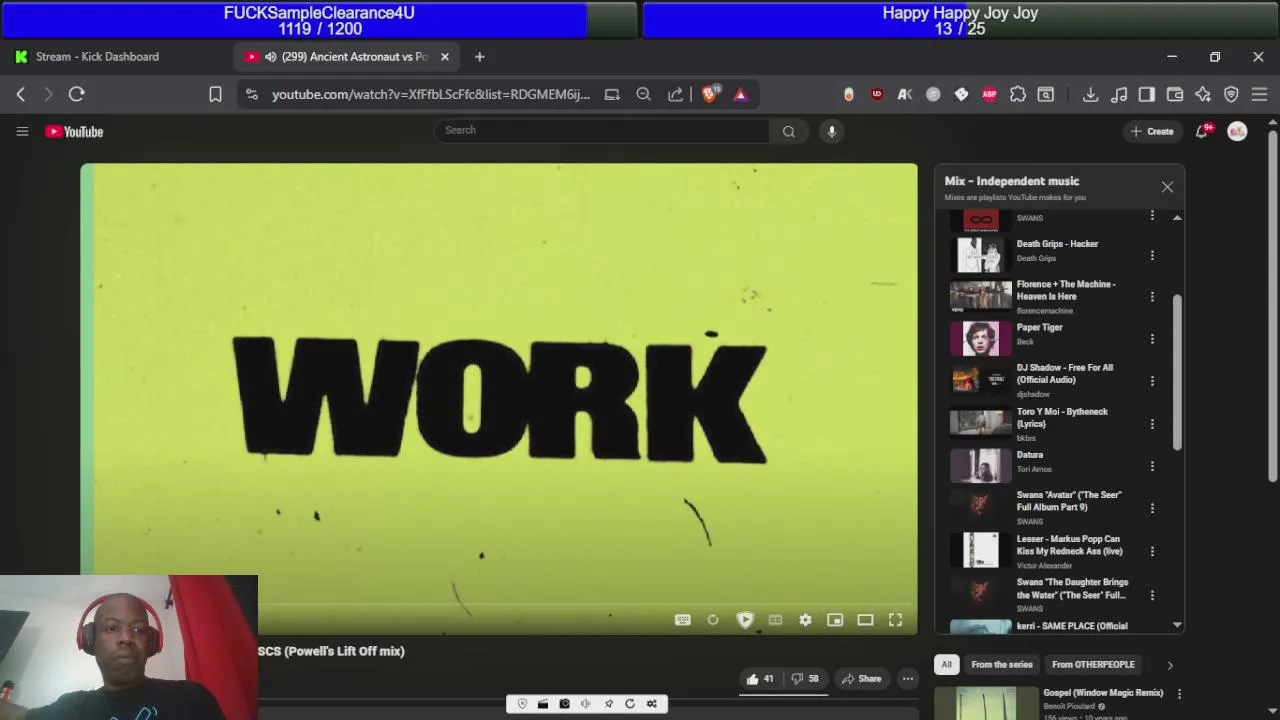Open options for Gospel (Window Magic Remix)
The height and width of the screenshot is (720, 1280).
[x=1179, y=694]
